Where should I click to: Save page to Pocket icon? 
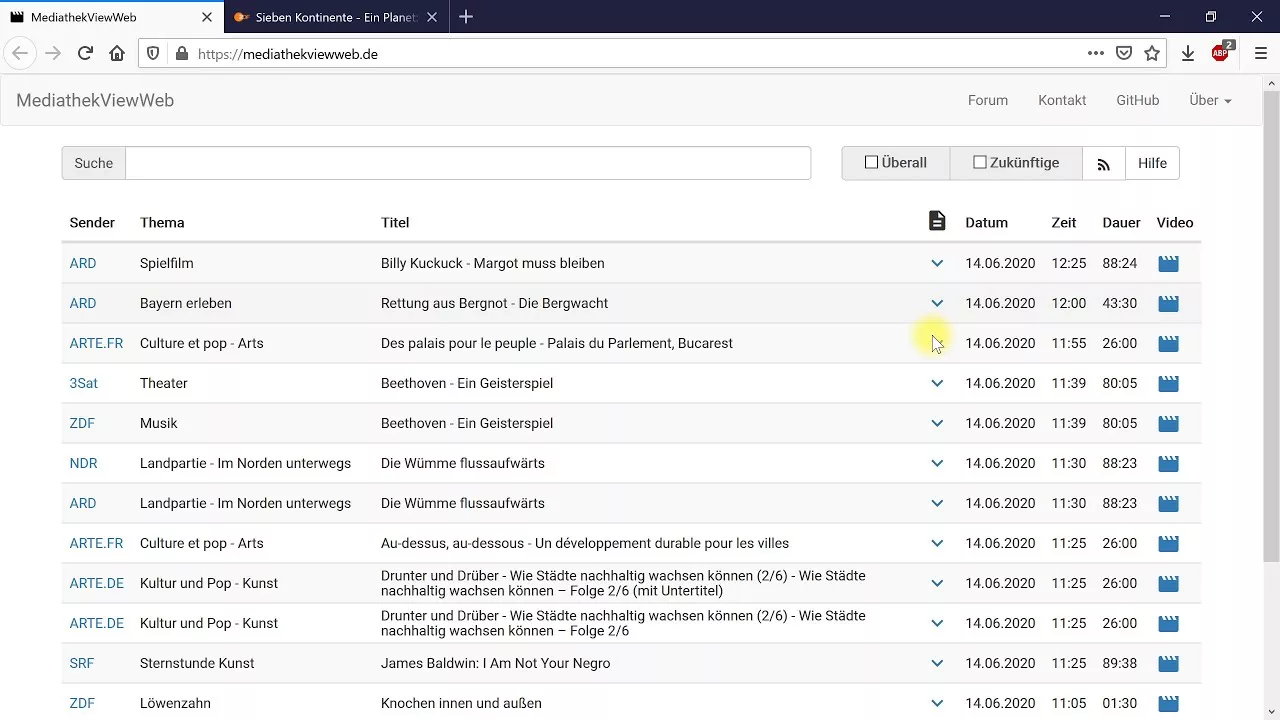(1124, 54)
